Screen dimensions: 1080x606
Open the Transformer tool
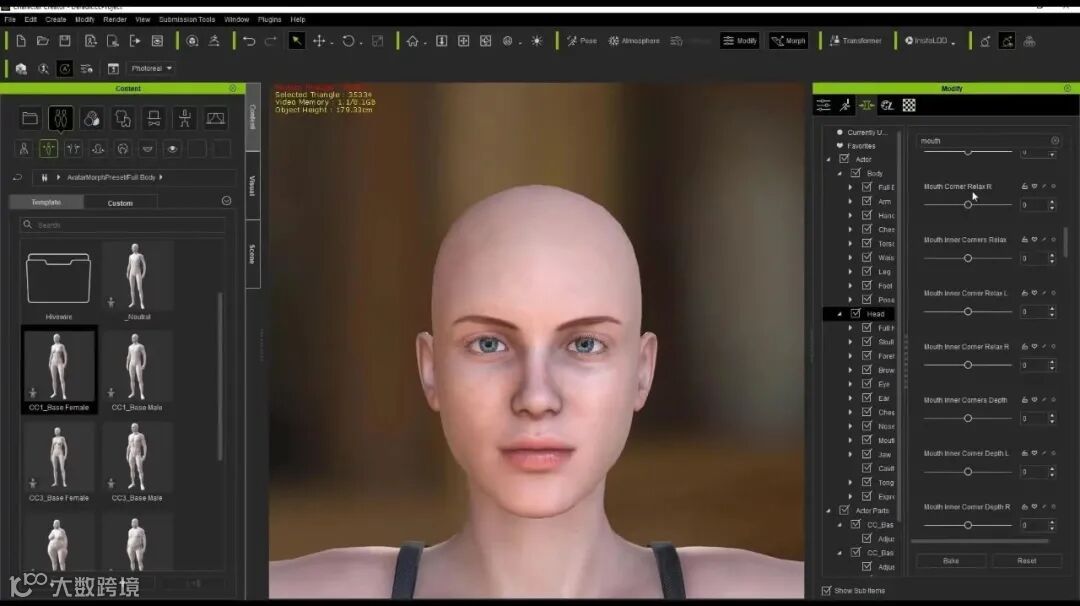855,41
